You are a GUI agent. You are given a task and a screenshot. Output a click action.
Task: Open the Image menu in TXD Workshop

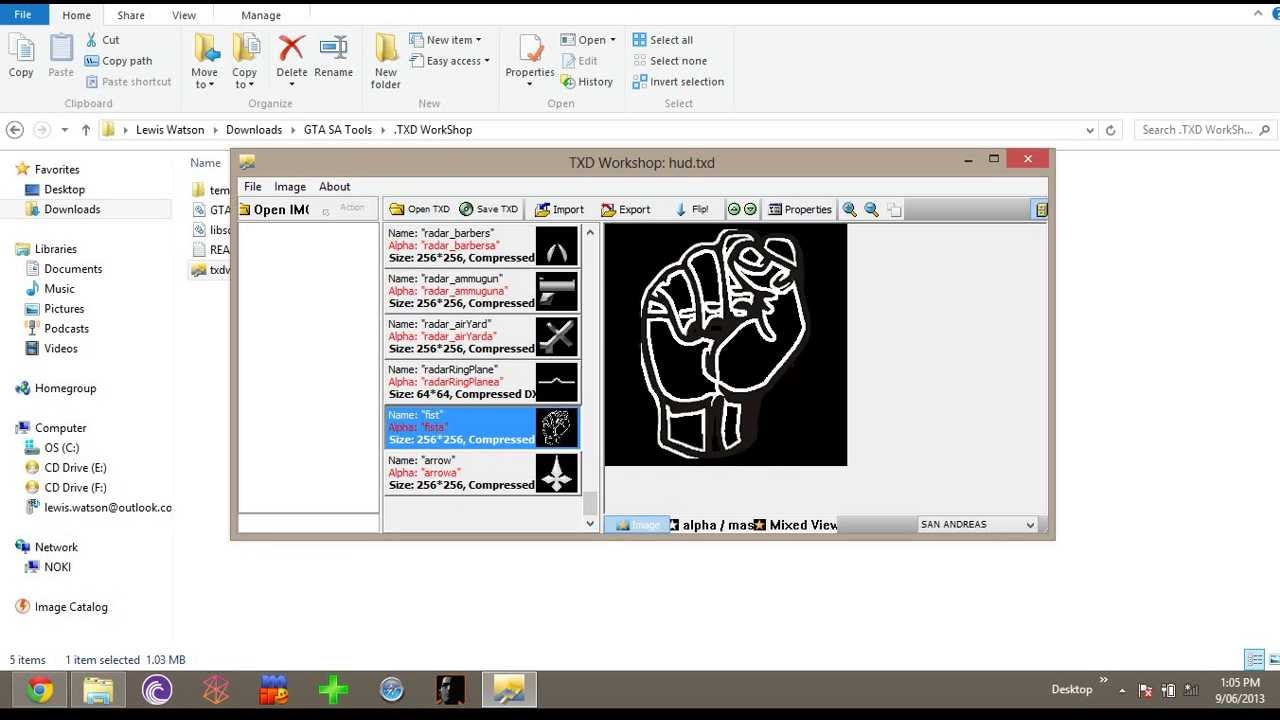tap(289, 186)
